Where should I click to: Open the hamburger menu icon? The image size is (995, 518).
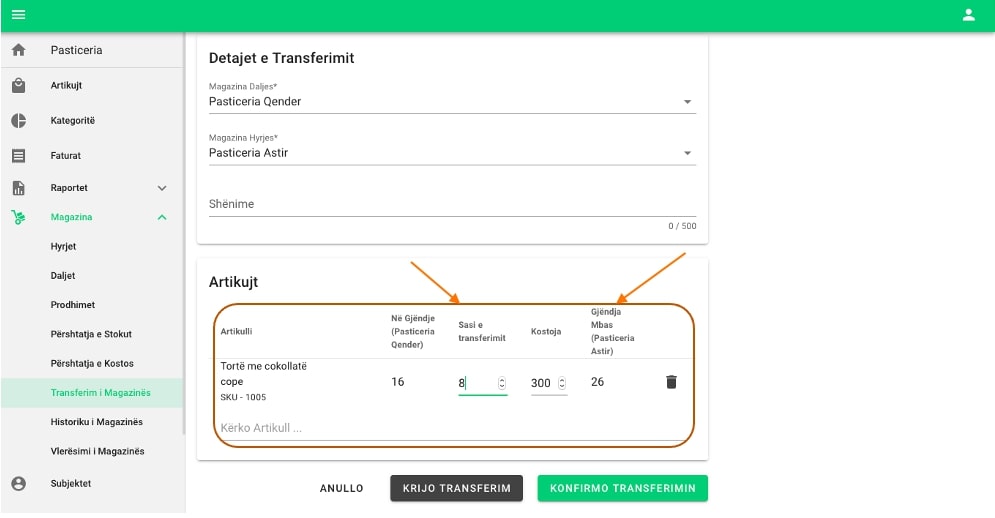point(18,15)
